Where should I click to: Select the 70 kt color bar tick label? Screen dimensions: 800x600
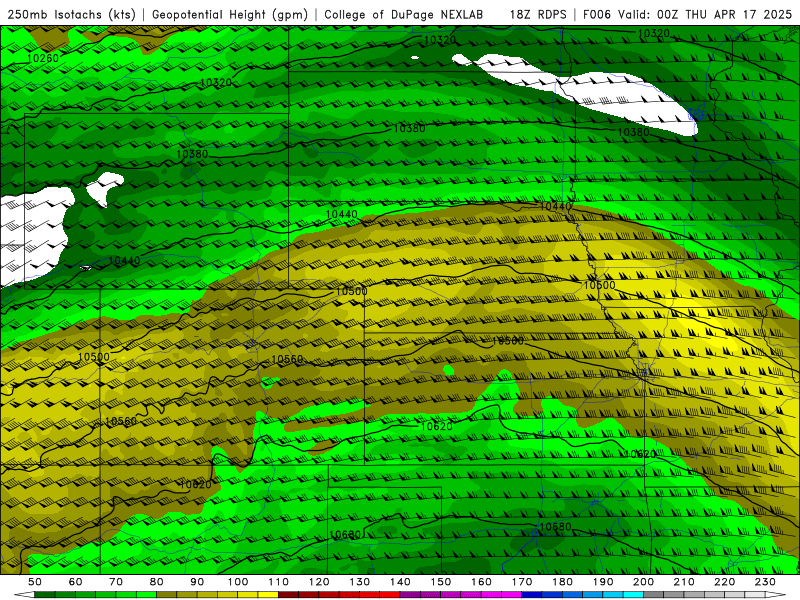click(x=116, y=582)
